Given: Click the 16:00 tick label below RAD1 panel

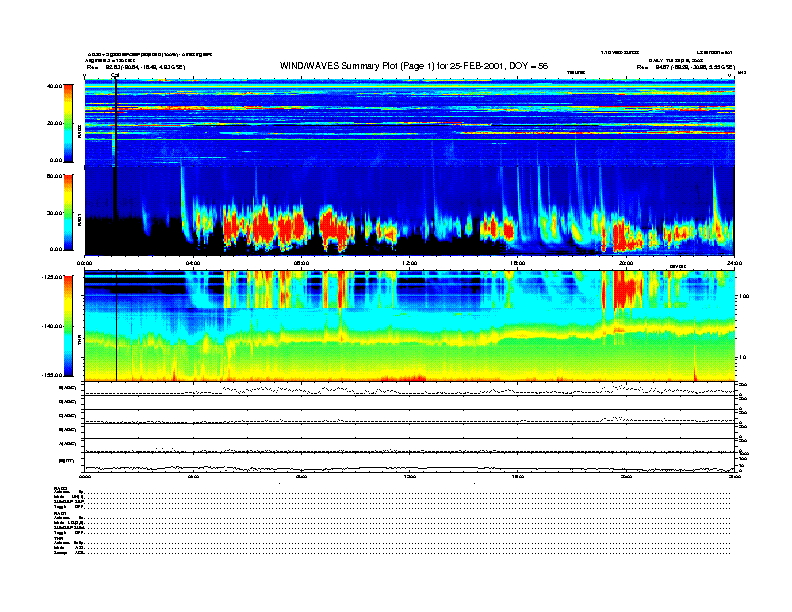Looking at the screenshot, I should click(518, 263).
